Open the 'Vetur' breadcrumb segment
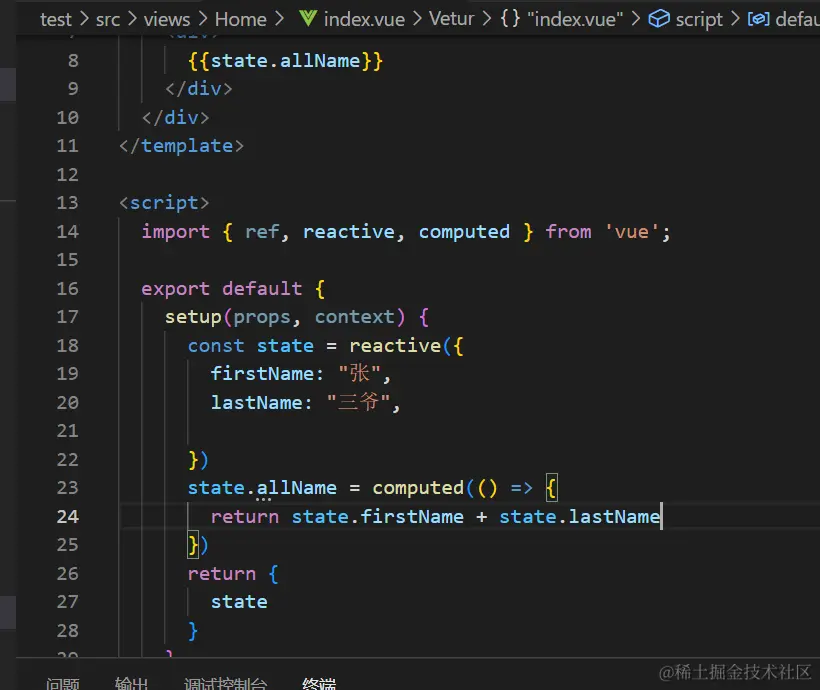The height and width of the screenshot is (690, 820). pyautogui.click(x=451, y=19)
